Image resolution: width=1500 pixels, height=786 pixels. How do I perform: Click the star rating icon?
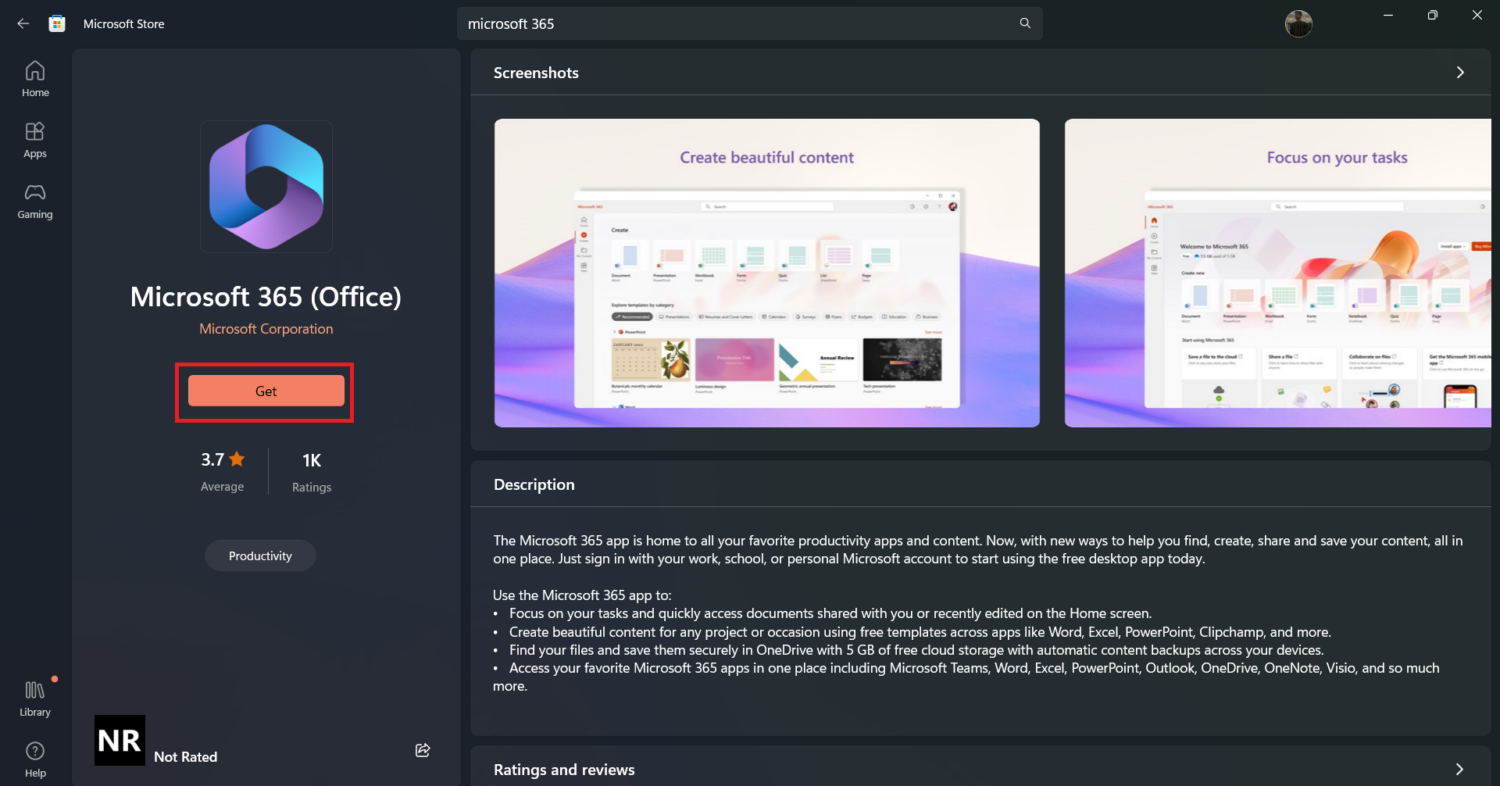237,460
